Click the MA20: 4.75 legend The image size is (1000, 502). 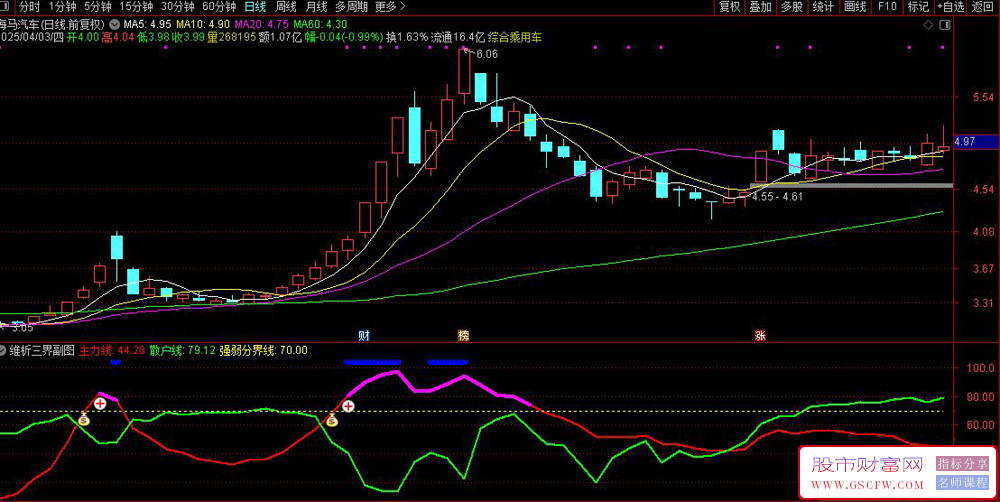[261, 24]
